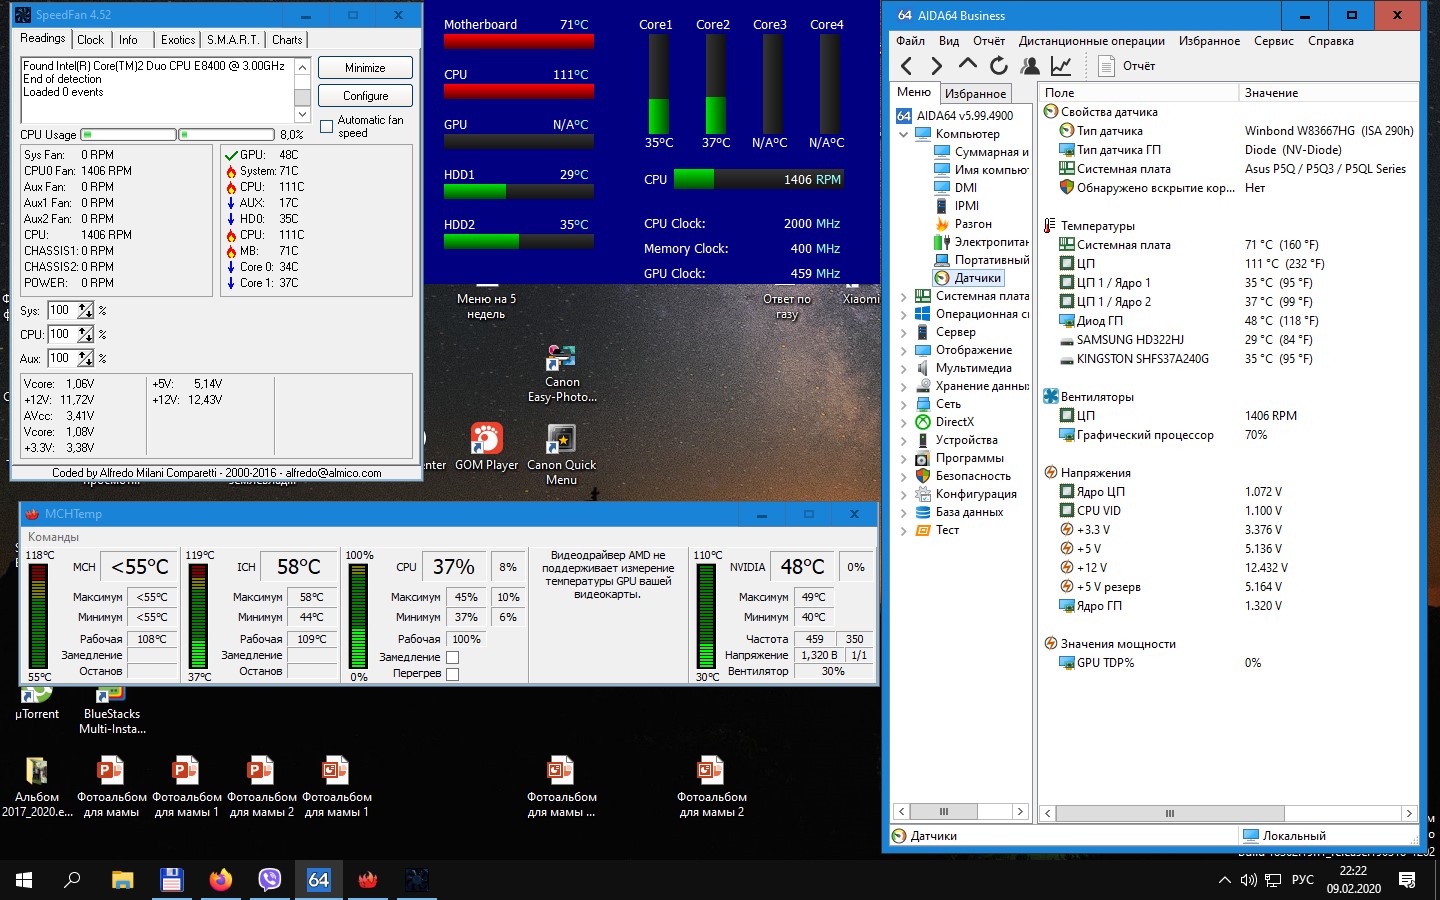Select Суммарная информация in AIDA64 tree
1440x900 pixels.
click(x=980, y=152)
